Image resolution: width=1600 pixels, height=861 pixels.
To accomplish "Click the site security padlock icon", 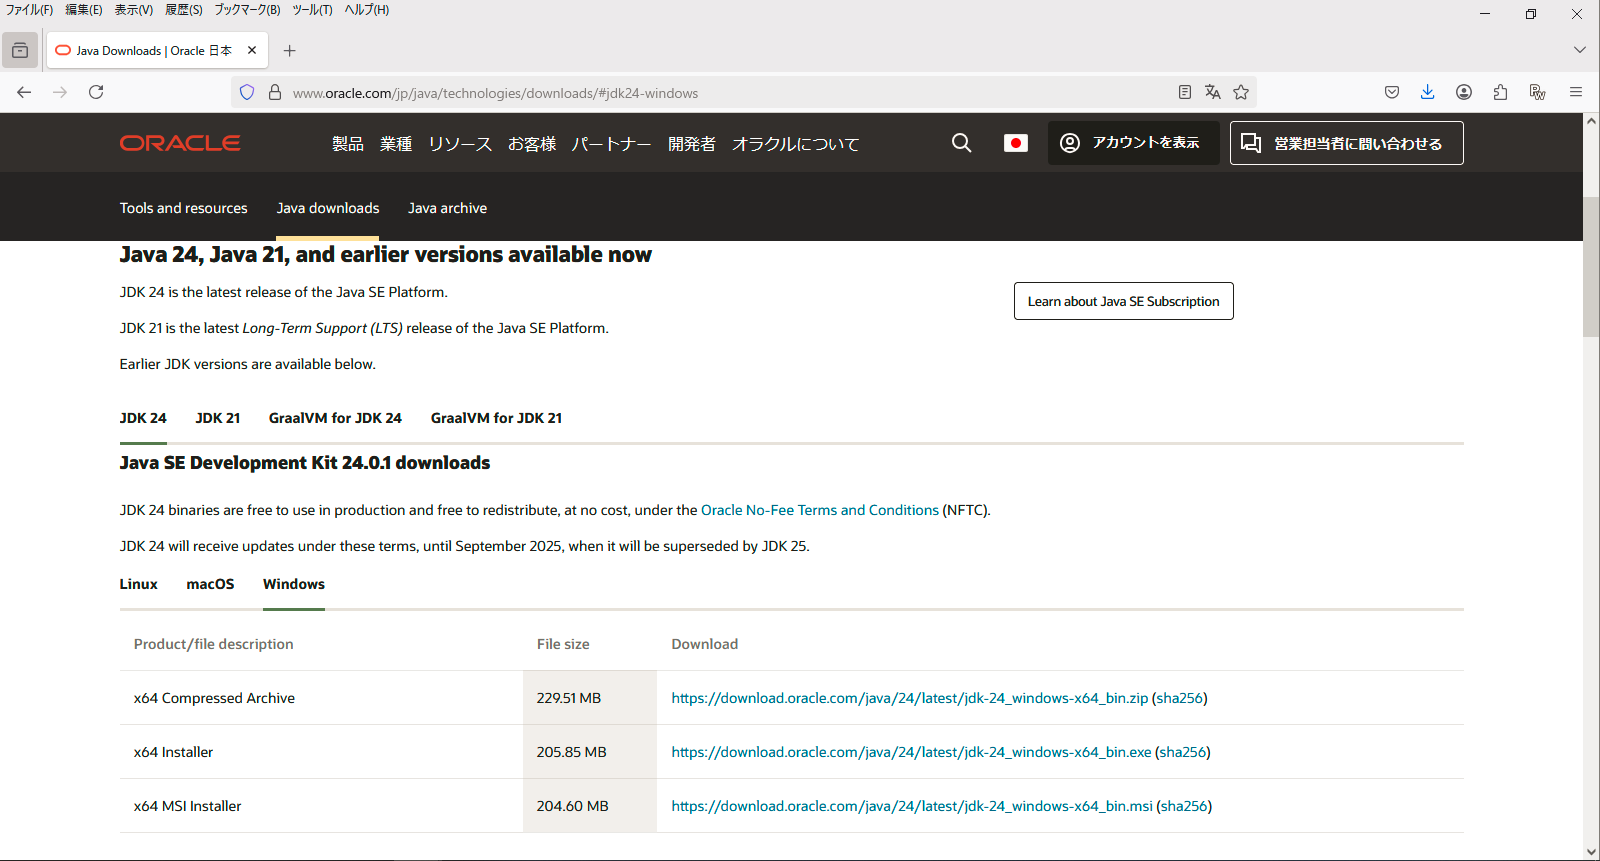I will (275, 92).
